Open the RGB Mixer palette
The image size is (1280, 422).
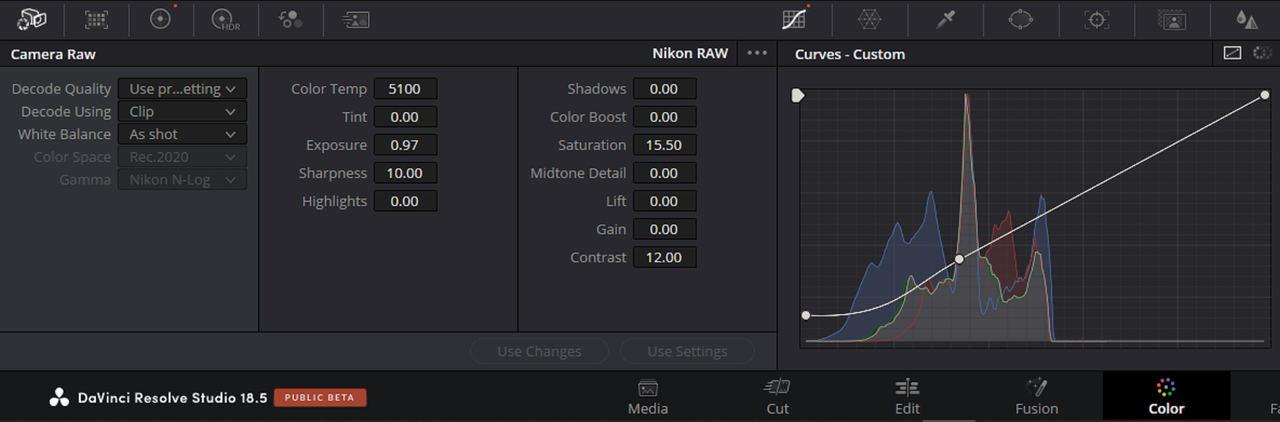[290, 19]
